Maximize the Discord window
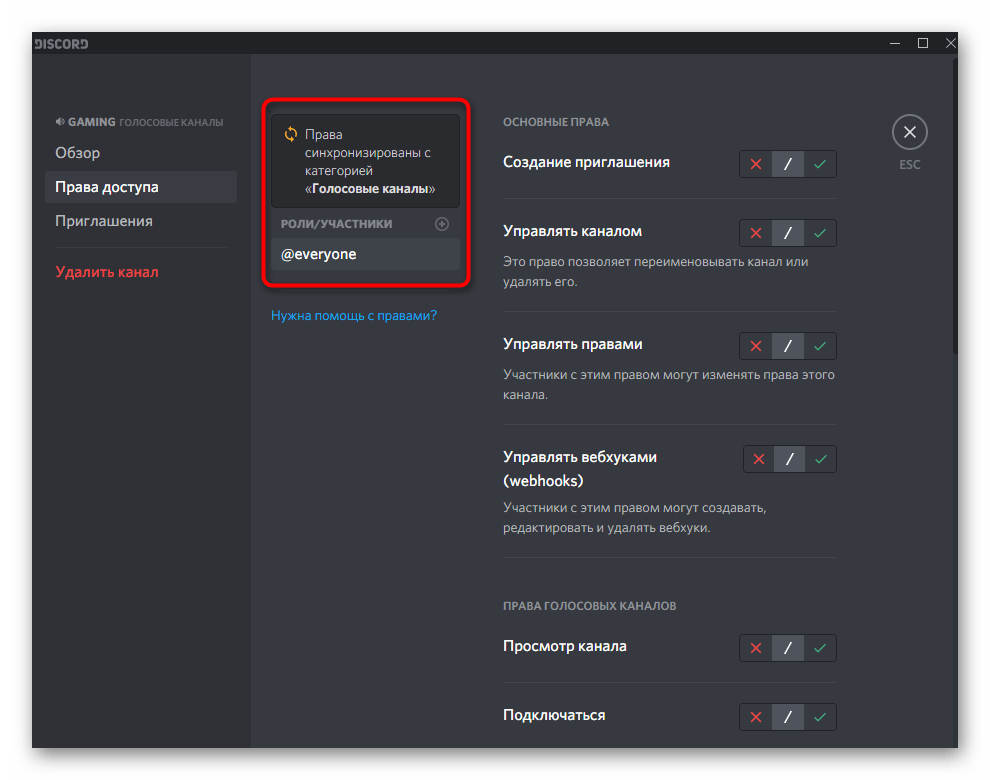Screen dimensions: 990x780 [923, 43]
